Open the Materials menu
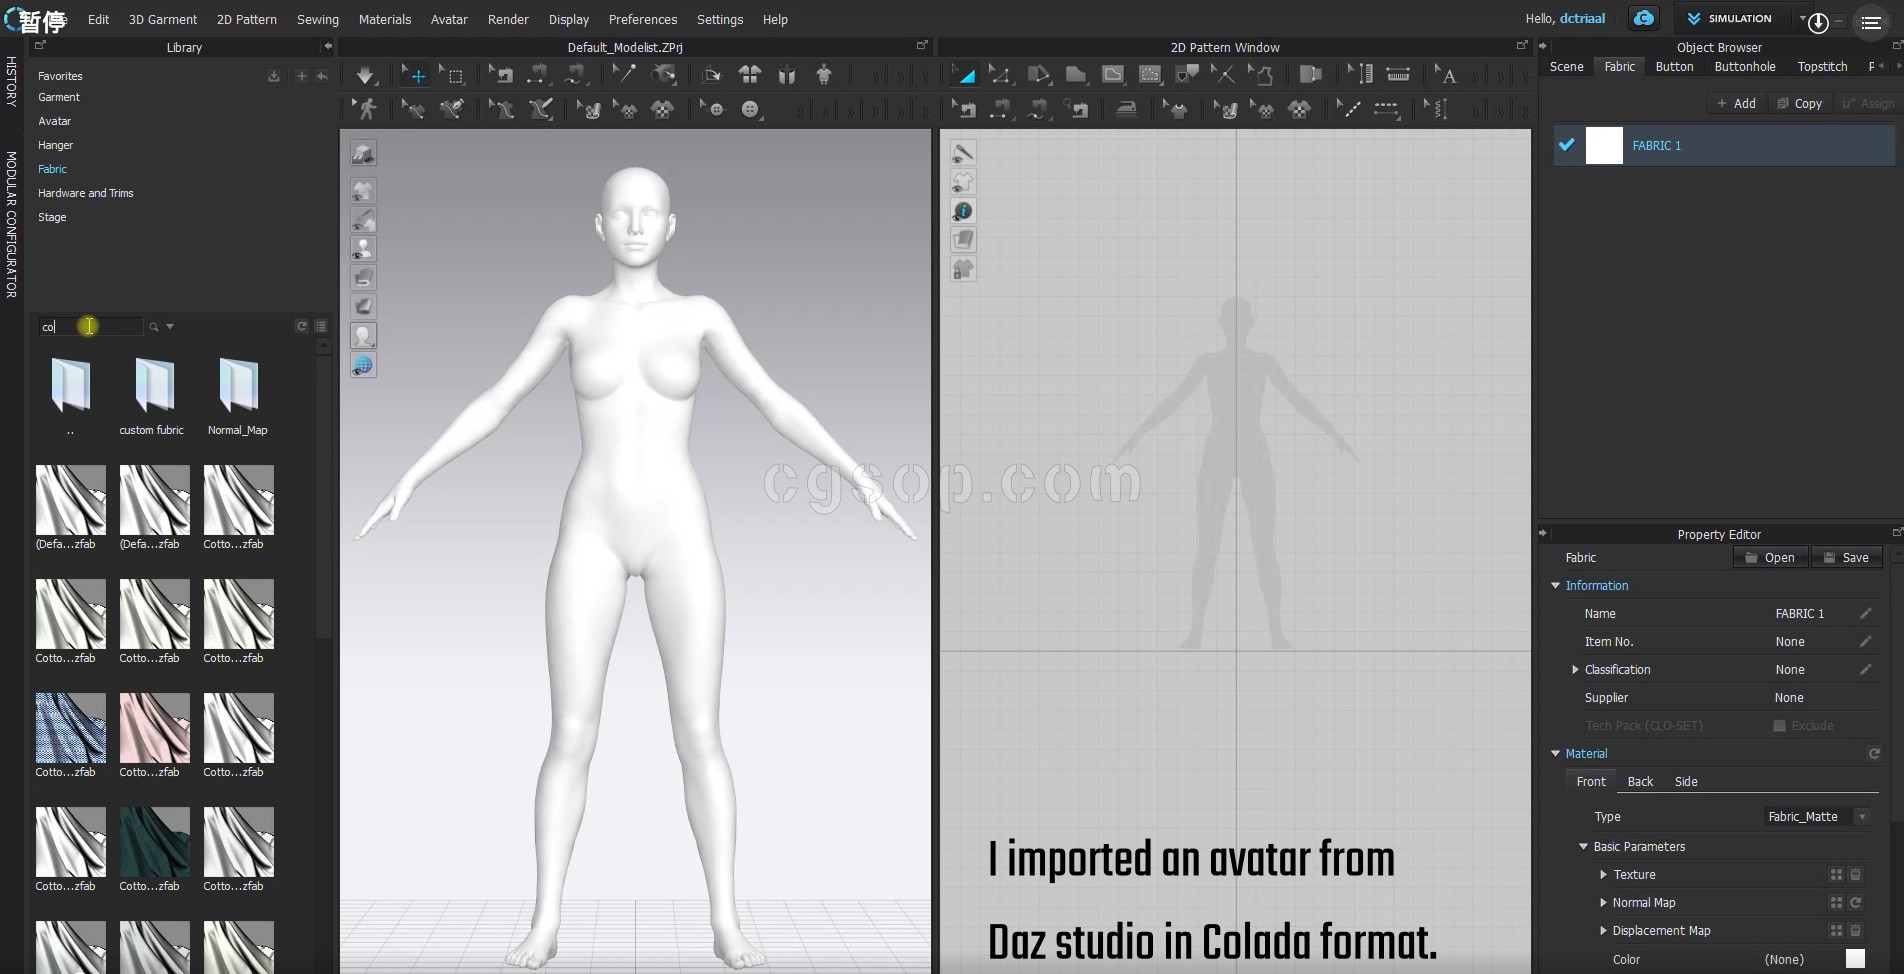 click(x=384, y=19)
